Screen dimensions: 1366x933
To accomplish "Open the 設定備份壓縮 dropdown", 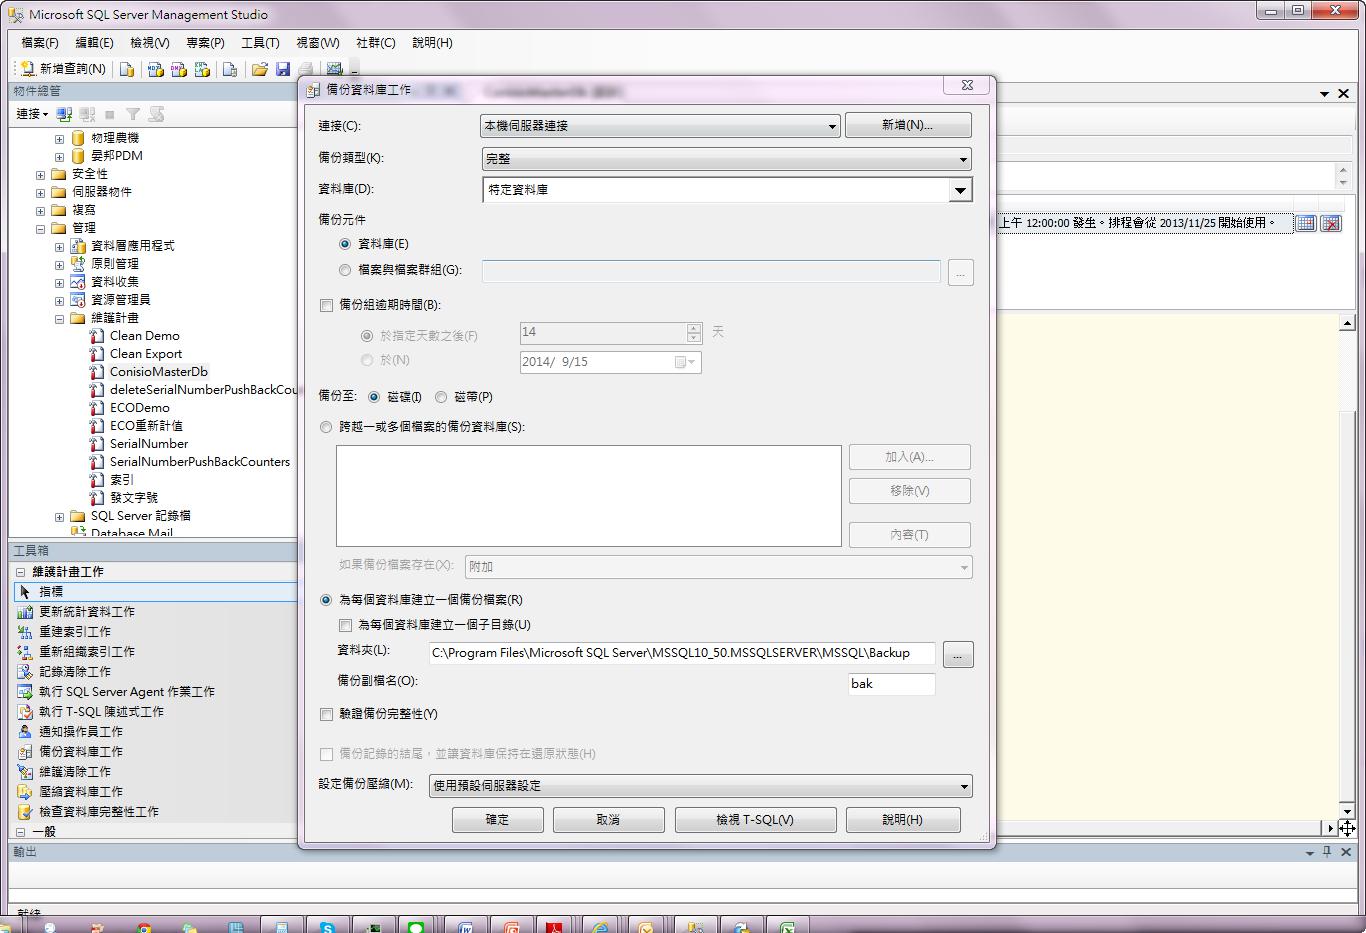I will pos(700,786).
